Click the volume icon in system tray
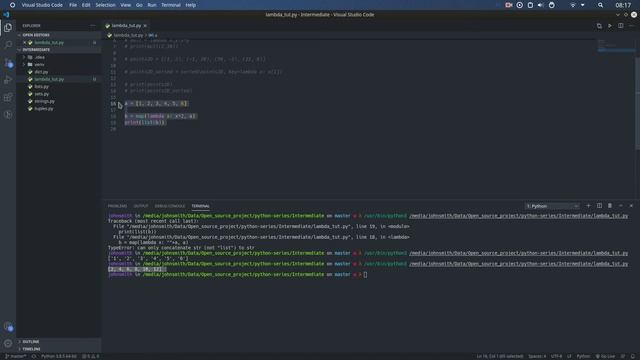This screenshot has height=360, width=640. [x=540, y=5]
